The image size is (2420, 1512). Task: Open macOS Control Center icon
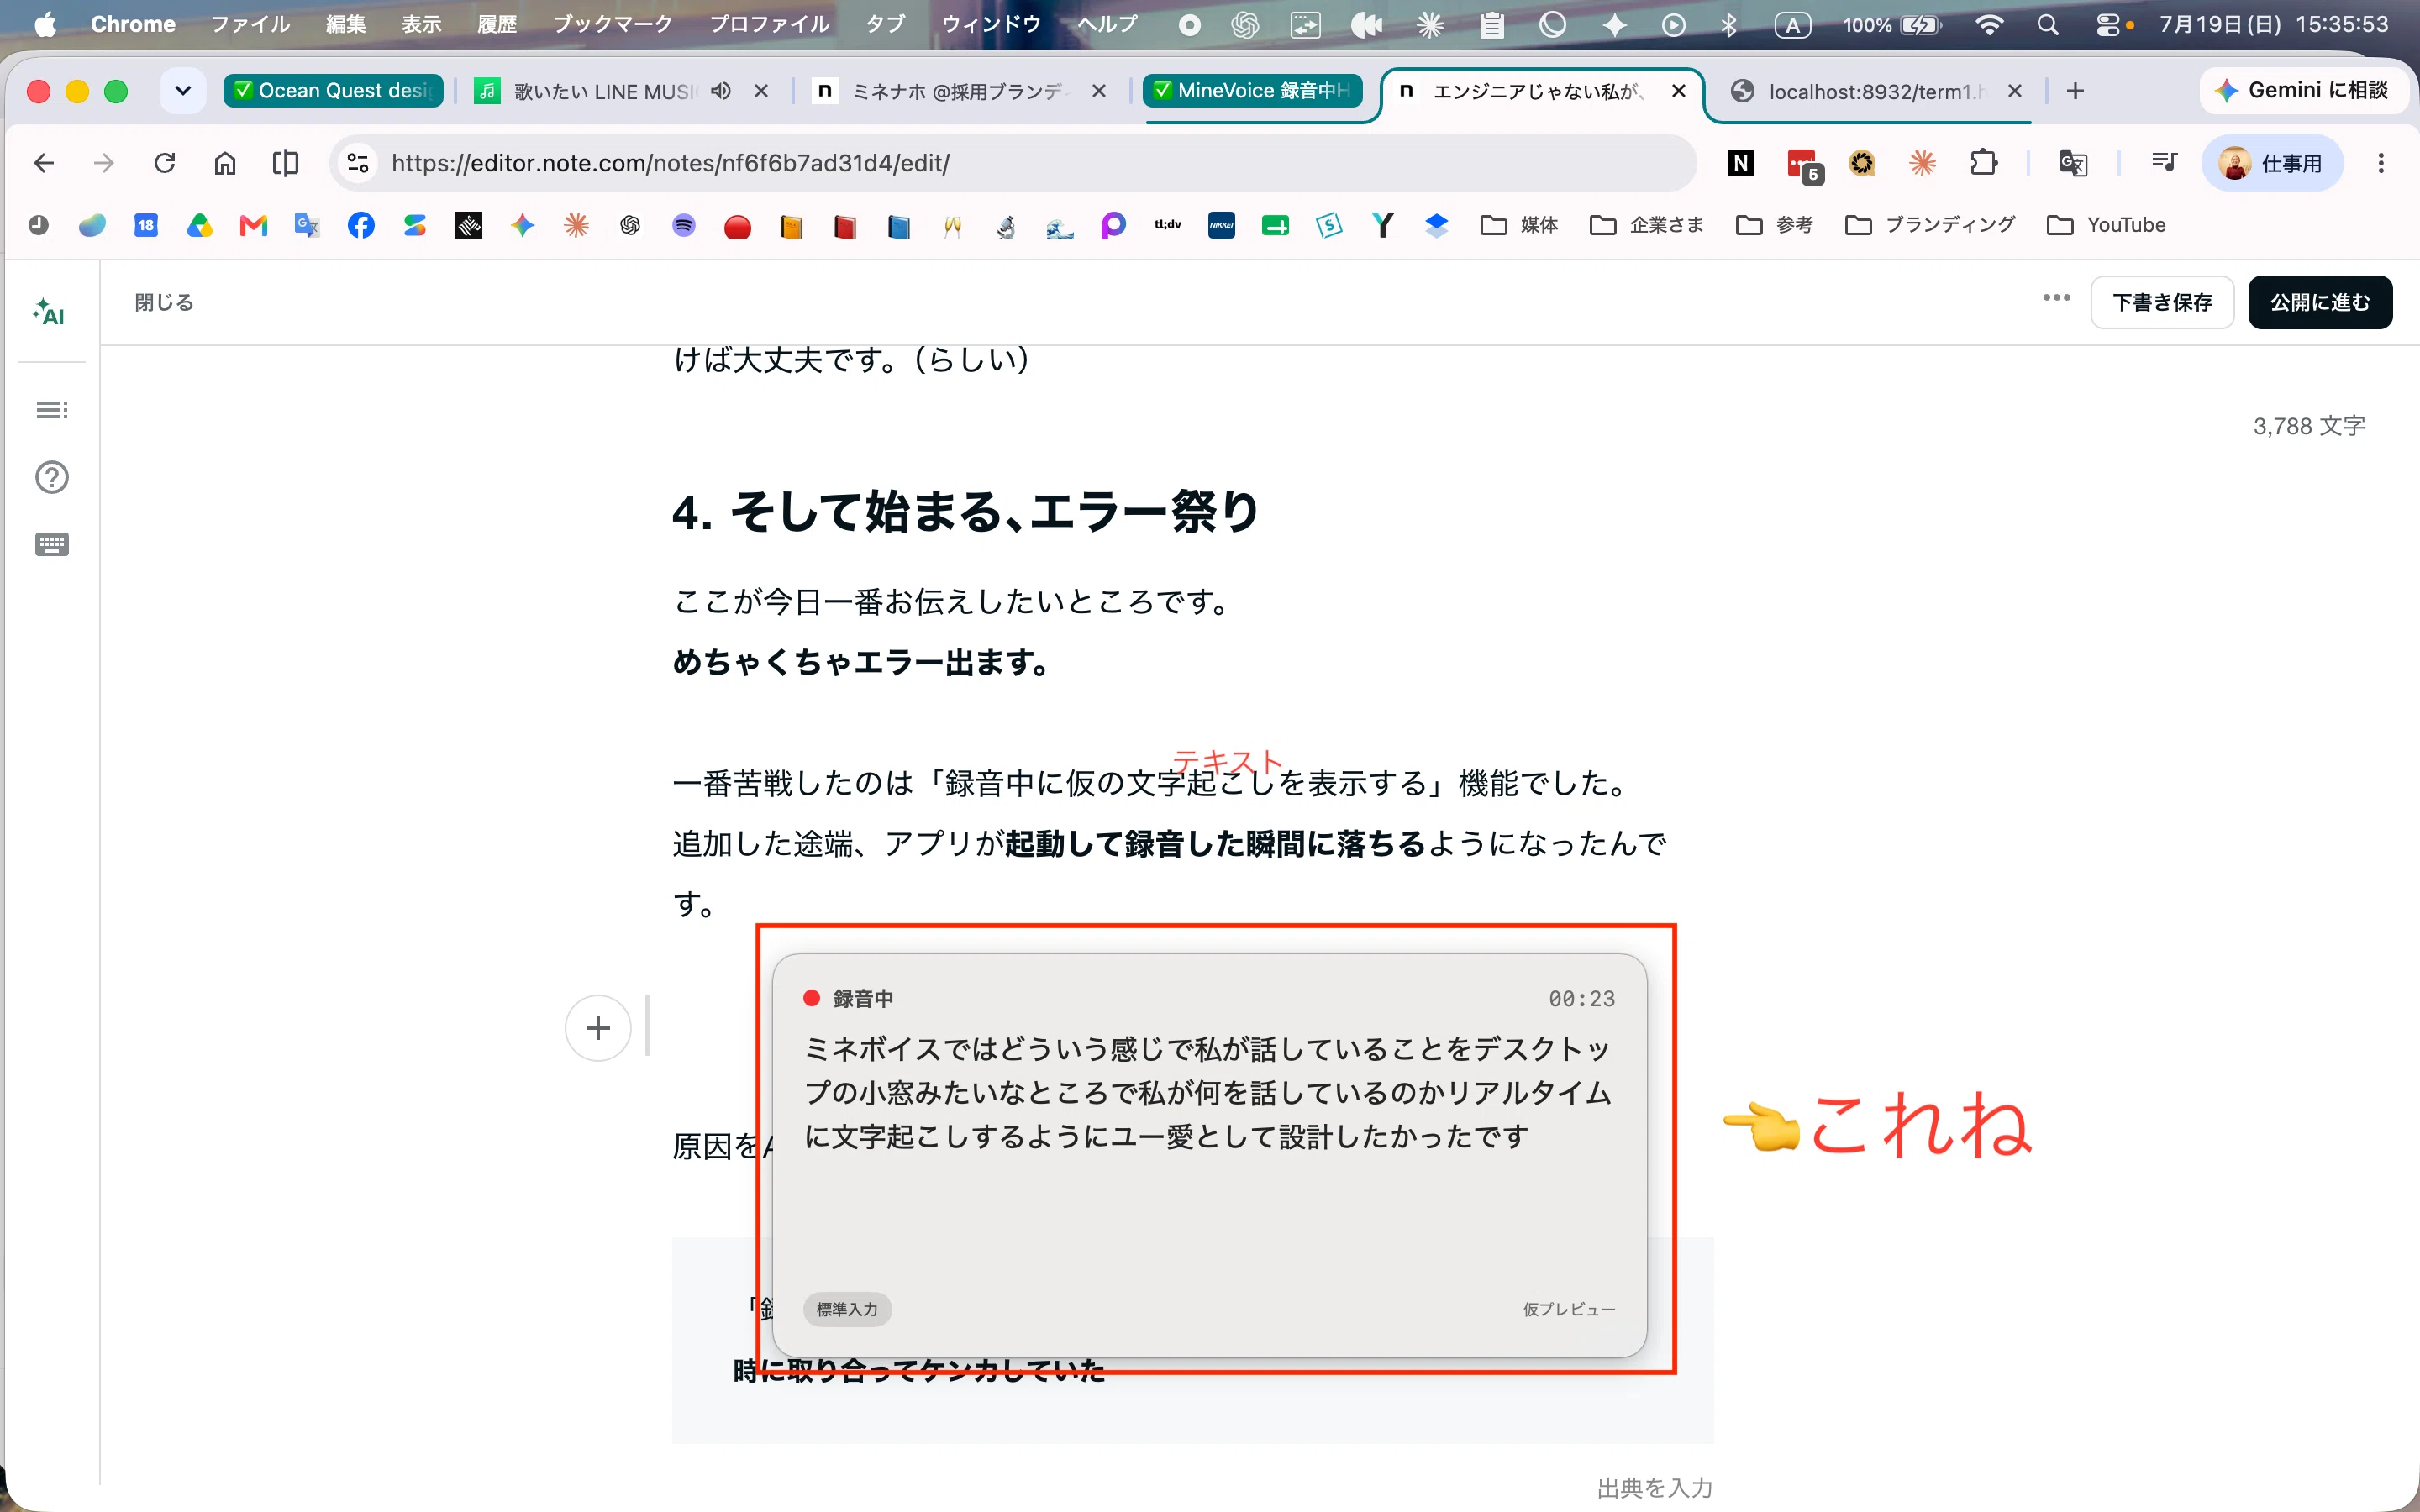point(2107,24)
